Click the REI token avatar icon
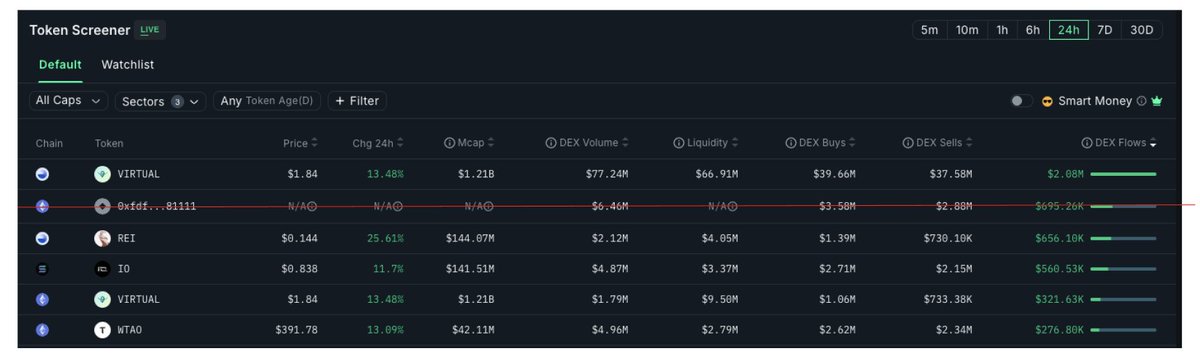This screenshot has height=360, width=1200. (x=102, y=238)
